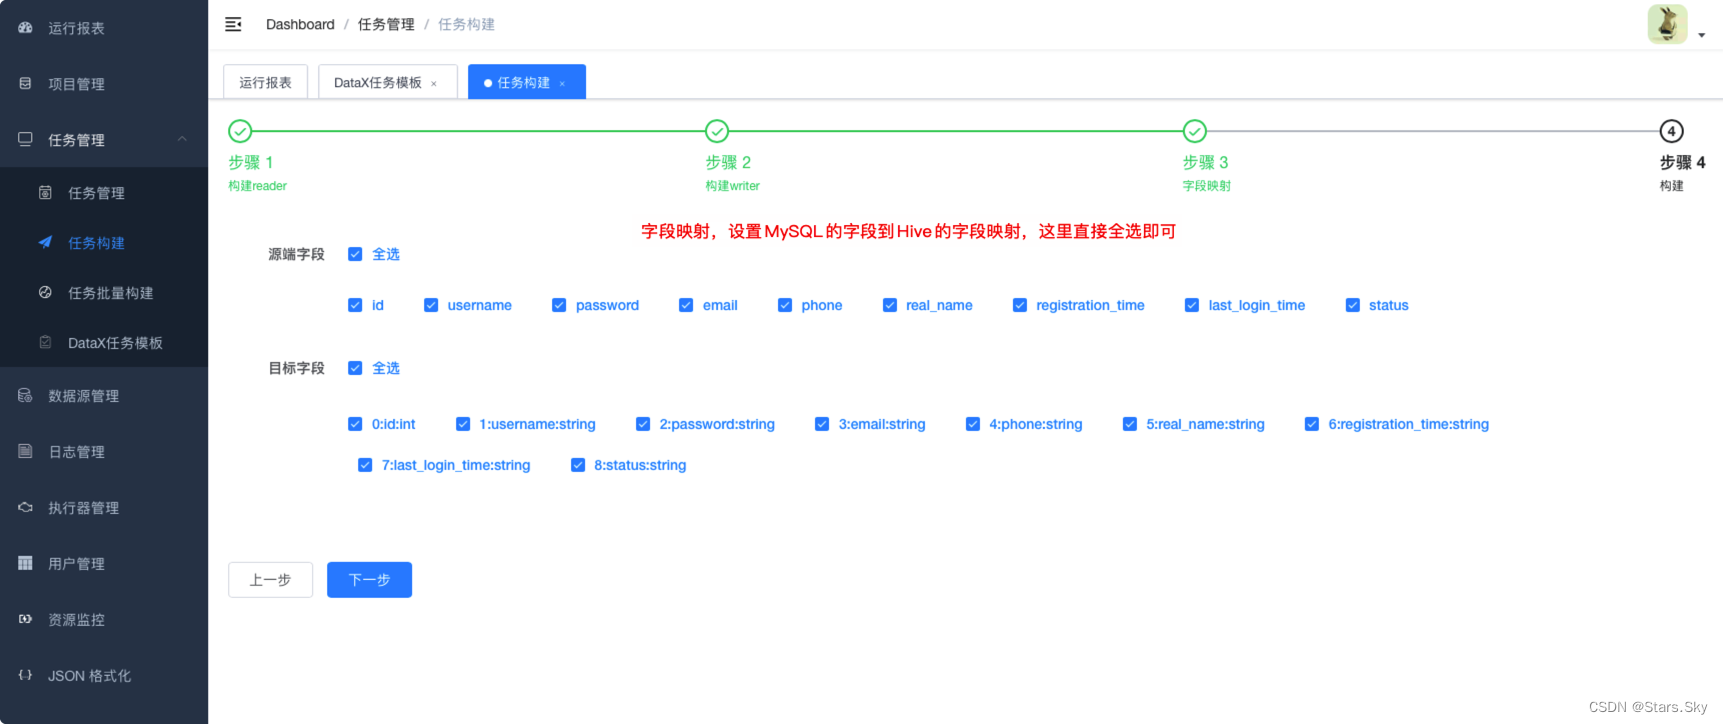1723x724 pixels.
Task: Click the 任务构建 paper-plane icon
Action: 45,242
